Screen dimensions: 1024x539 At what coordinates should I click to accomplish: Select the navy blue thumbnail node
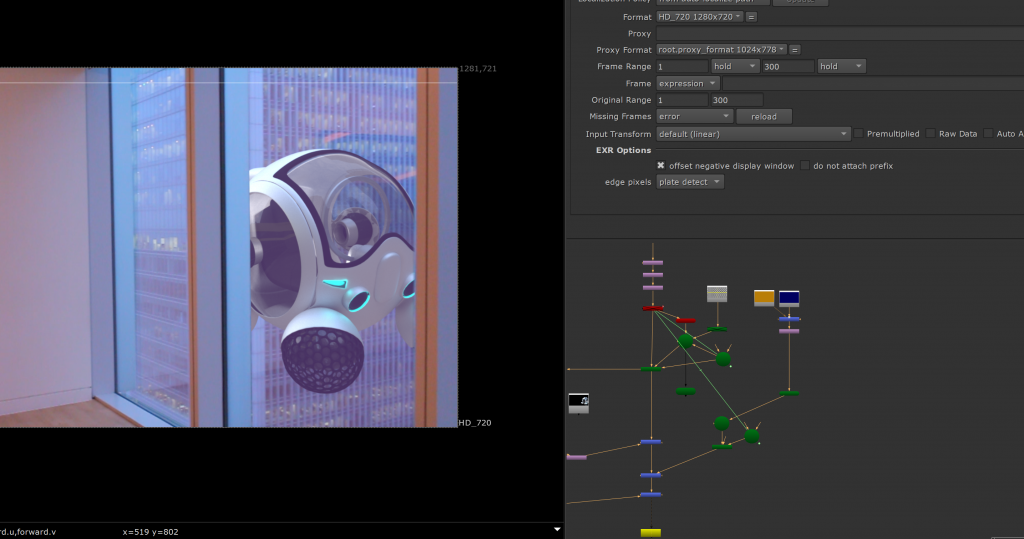coord(789,299)
